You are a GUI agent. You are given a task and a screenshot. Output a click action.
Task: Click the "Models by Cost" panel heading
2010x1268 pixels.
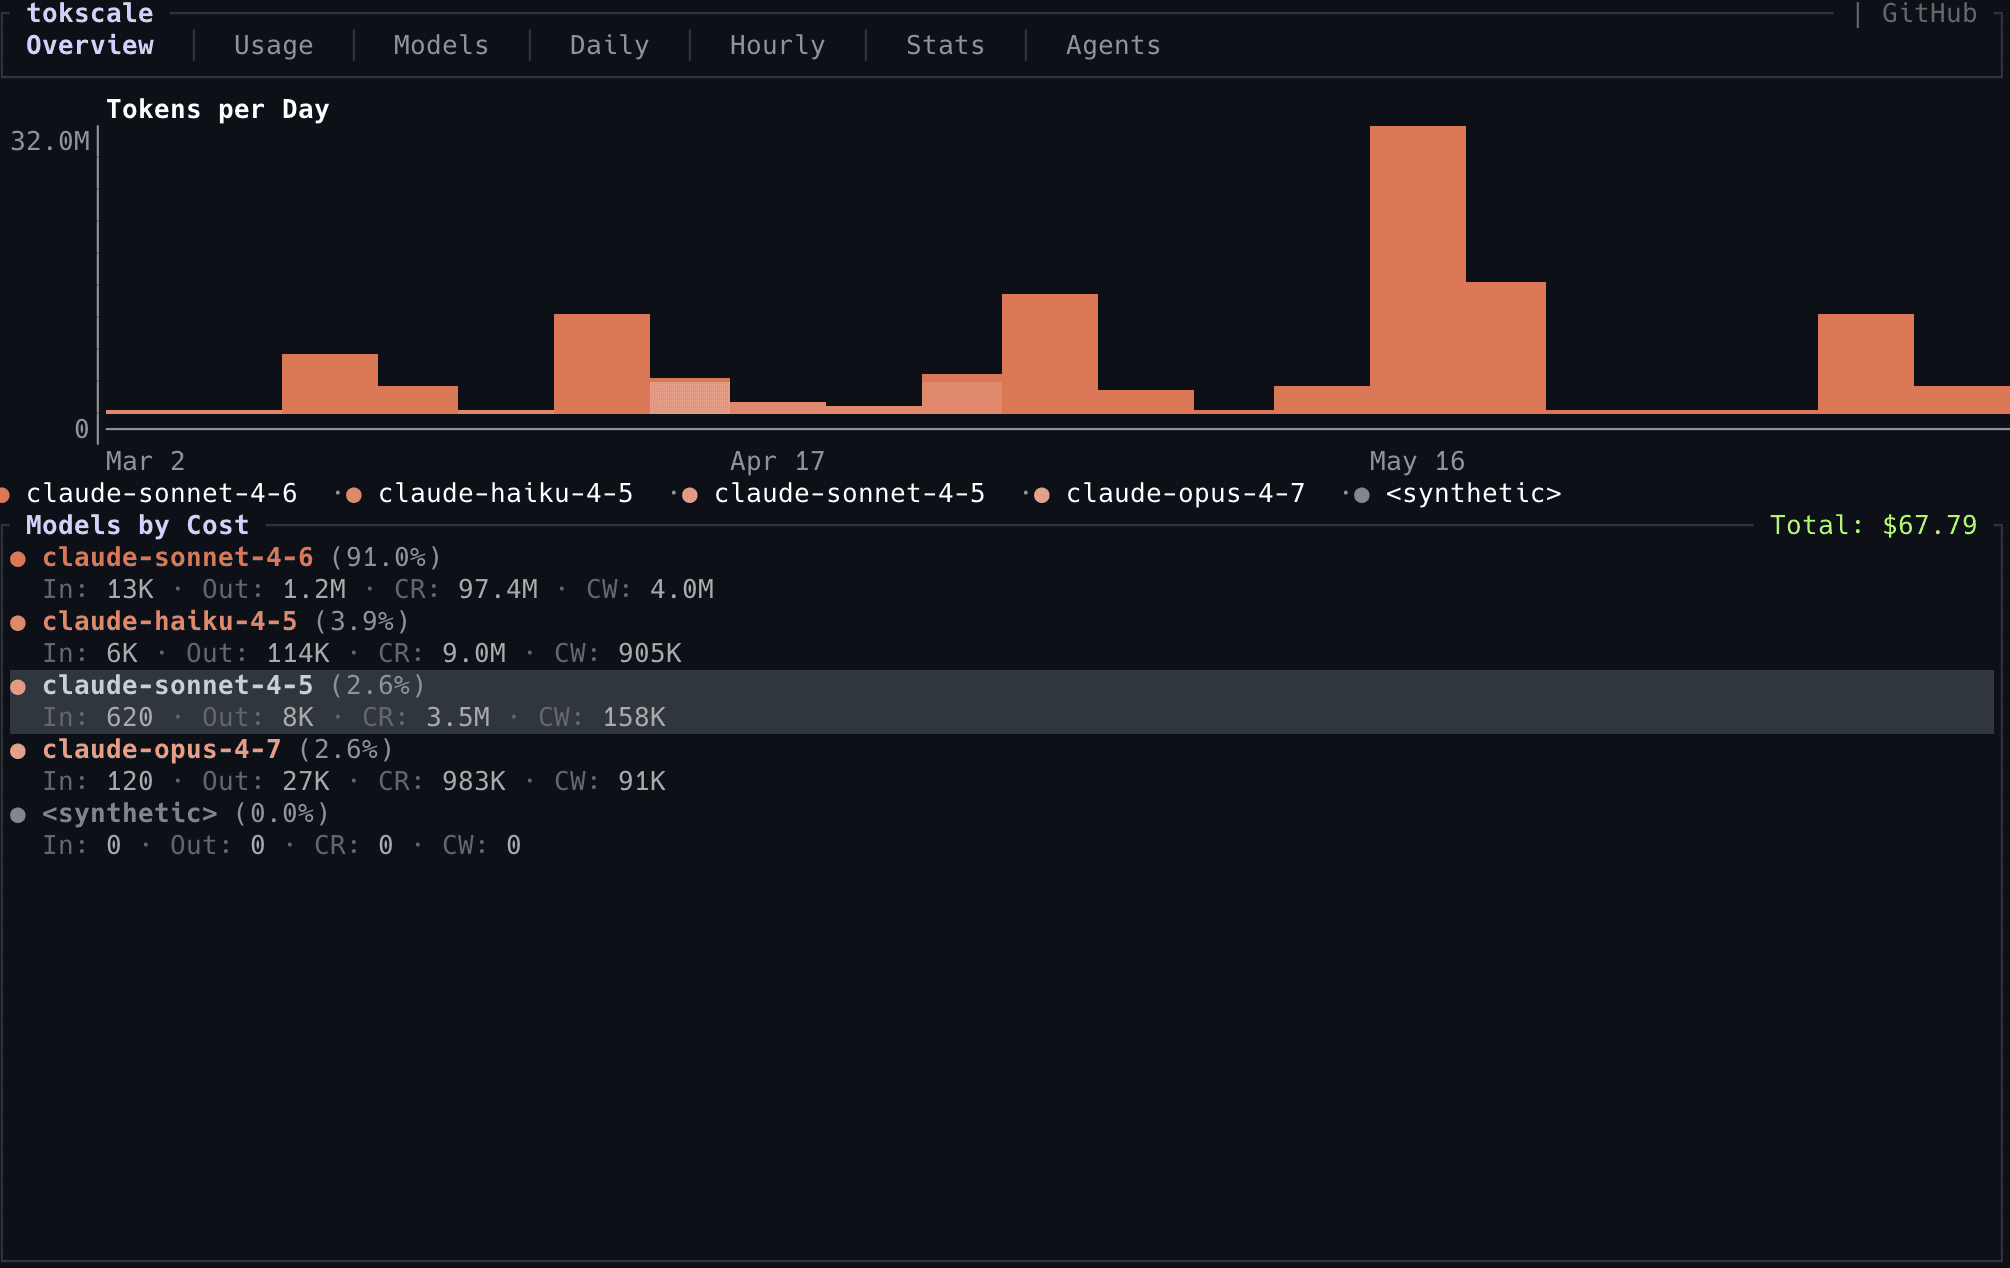137,525
